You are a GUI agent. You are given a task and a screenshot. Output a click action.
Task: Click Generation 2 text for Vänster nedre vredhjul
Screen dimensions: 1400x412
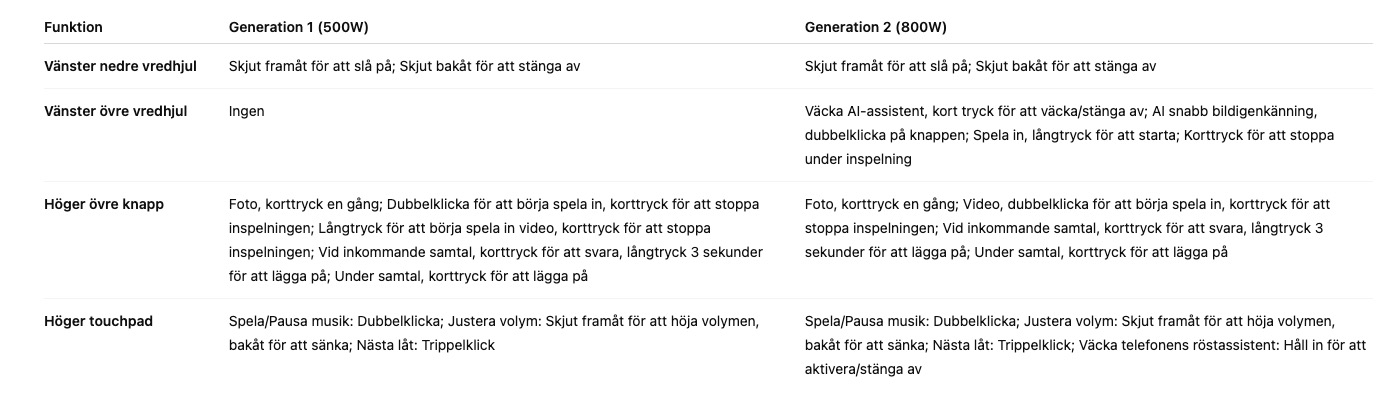[x=980, y=66]
